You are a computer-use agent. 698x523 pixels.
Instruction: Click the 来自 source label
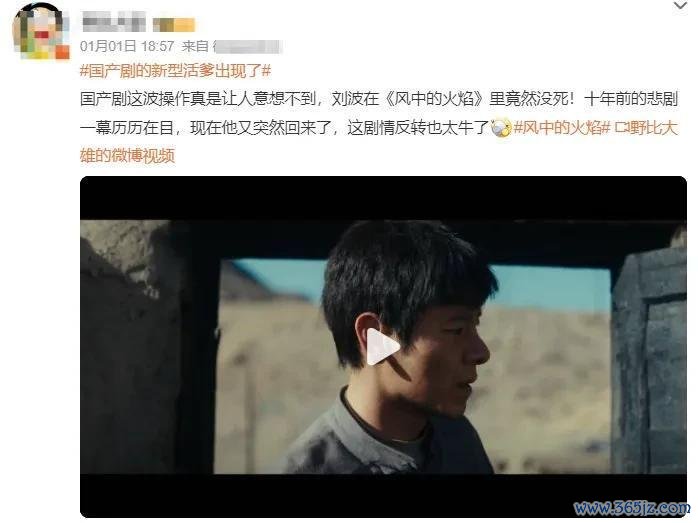[x=195, y=46]
